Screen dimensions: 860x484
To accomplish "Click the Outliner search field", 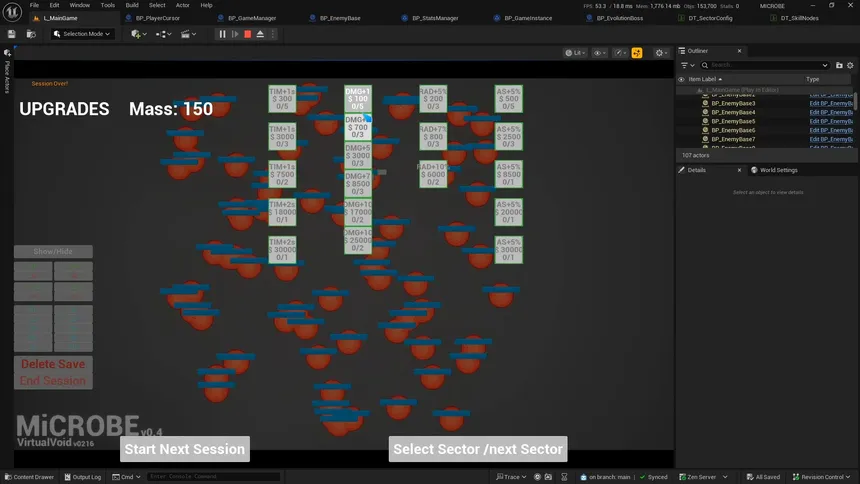I will pos(765,65).
